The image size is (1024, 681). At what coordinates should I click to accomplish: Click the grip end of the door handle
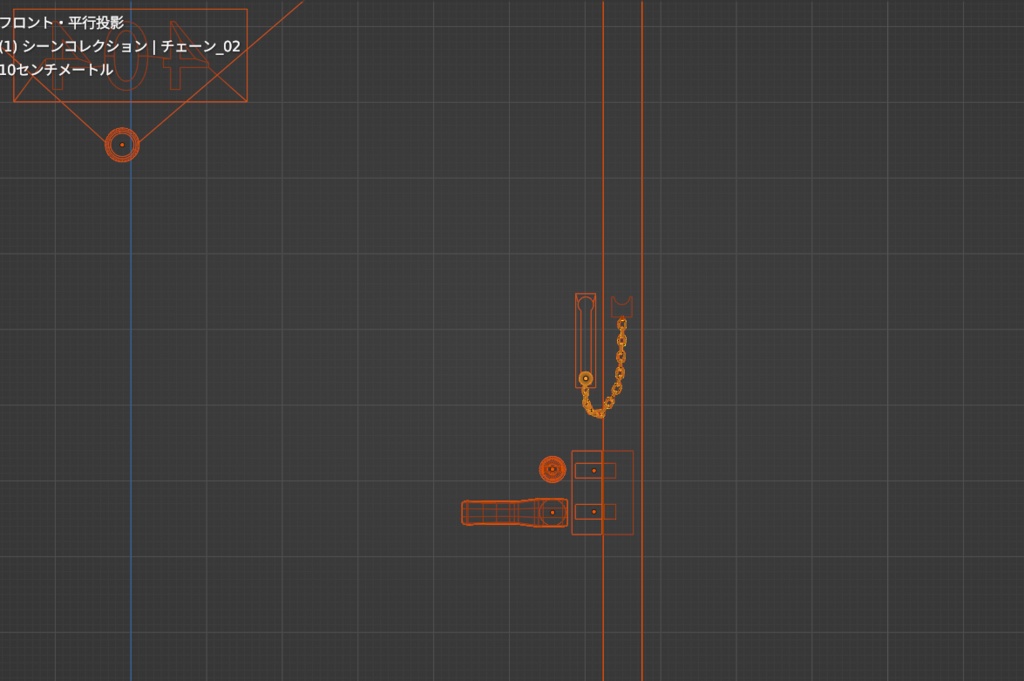pyautogui.click(x=468, y=512)
